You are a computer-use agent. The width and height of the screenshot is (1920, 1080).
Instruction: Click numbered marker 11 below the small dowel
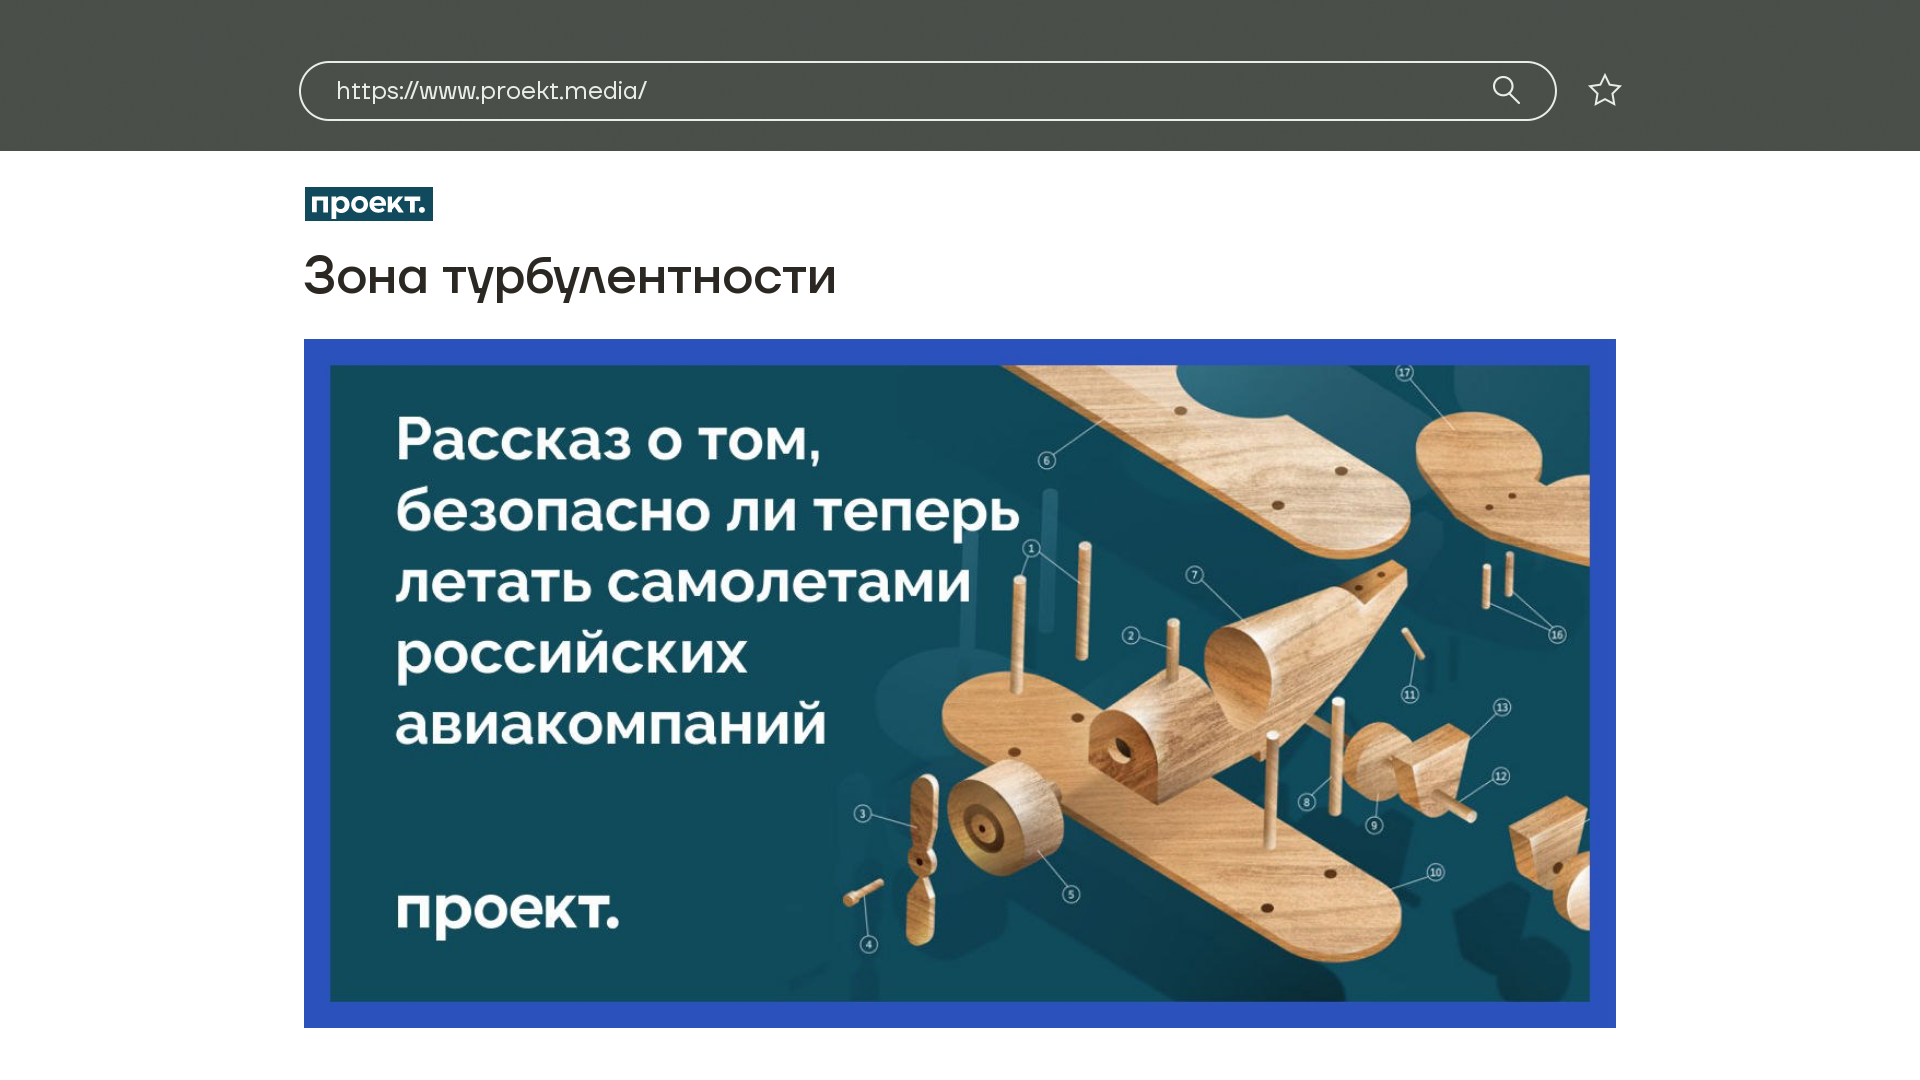(x=1410, y=694)
